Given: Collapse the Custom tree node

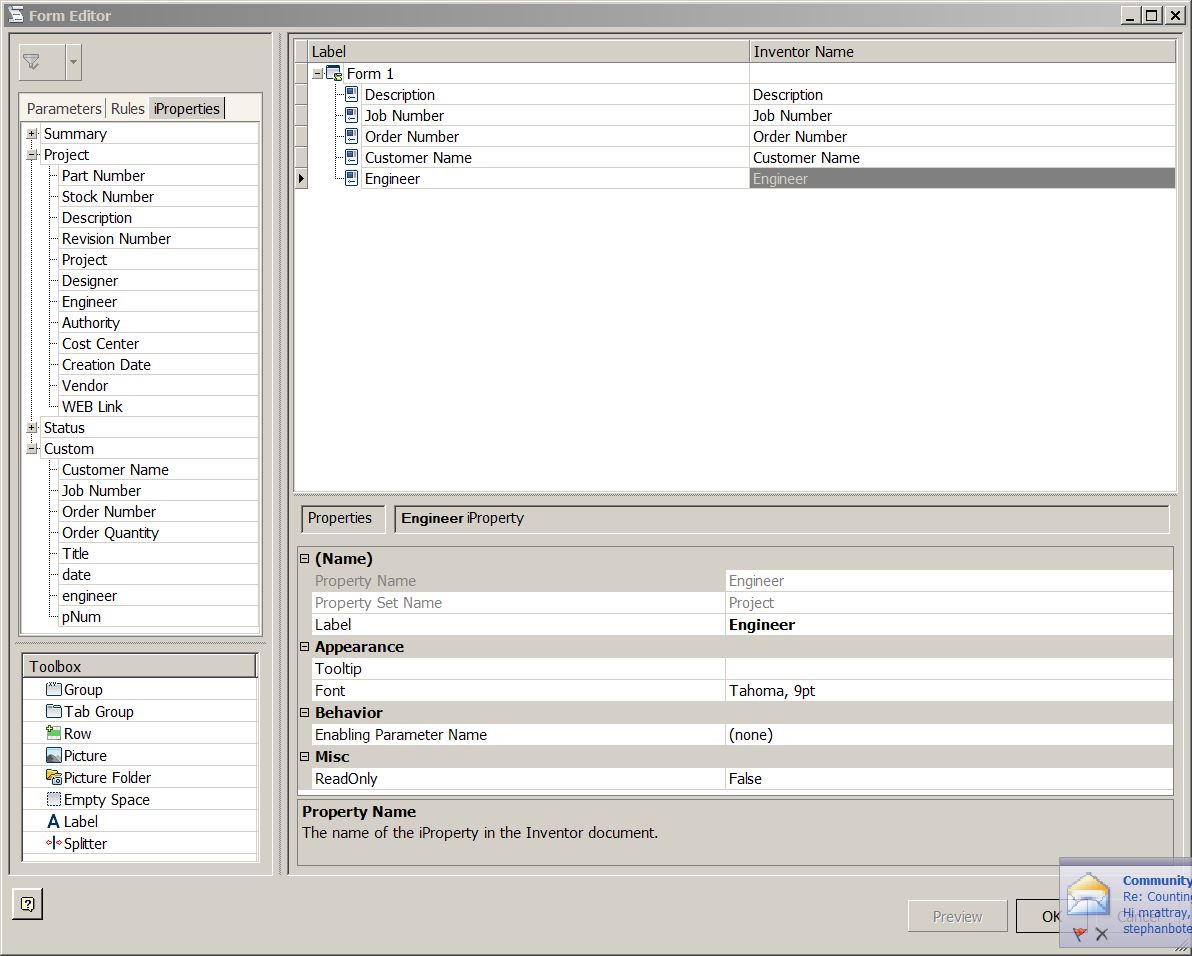Looking at the screenshot, I should 32,449.
